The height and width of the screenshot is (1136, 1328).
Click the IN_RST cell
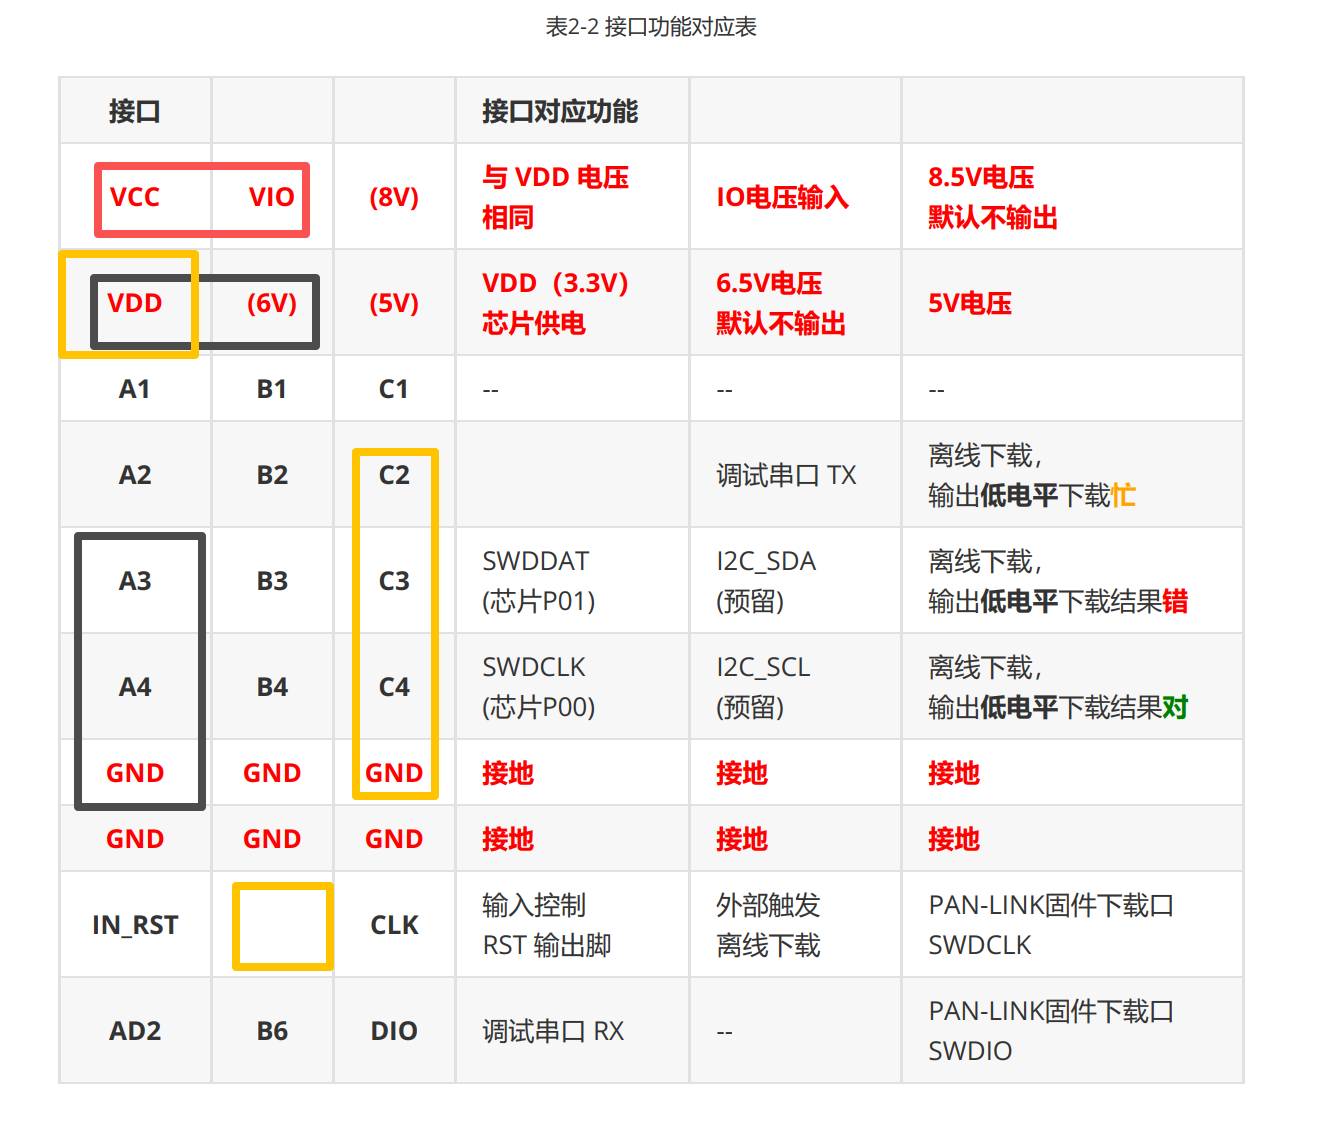(x=135, y=925)
